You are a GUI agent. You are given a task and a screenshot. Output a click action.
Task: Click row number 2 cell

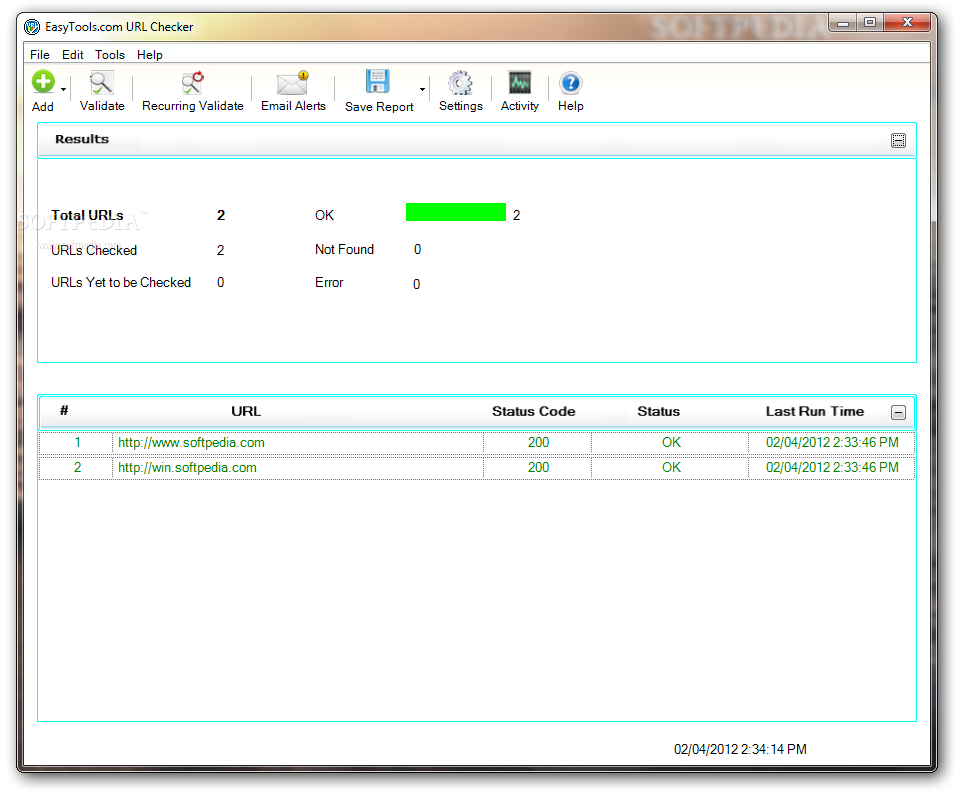(77, 467)
